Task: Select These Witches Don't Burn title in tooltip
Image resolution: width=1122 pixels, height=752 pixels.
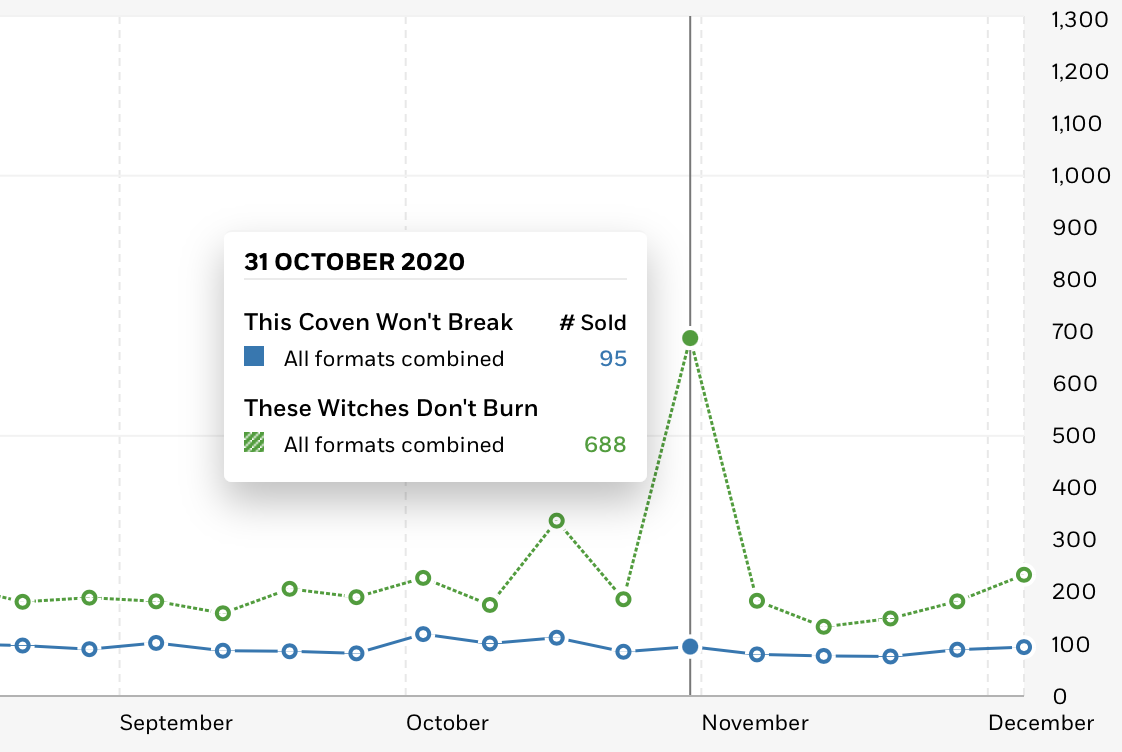Action: pos(391,408)
